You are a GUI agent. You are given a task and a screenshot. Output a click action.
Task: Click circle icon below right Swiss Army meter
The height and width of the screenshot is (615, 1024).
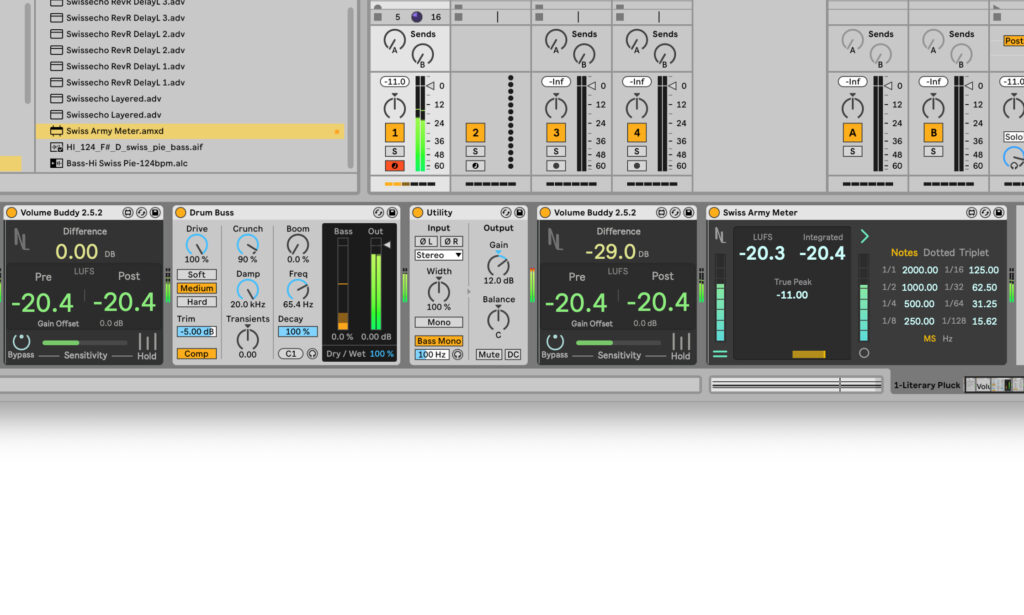click(x=864, y=353)
